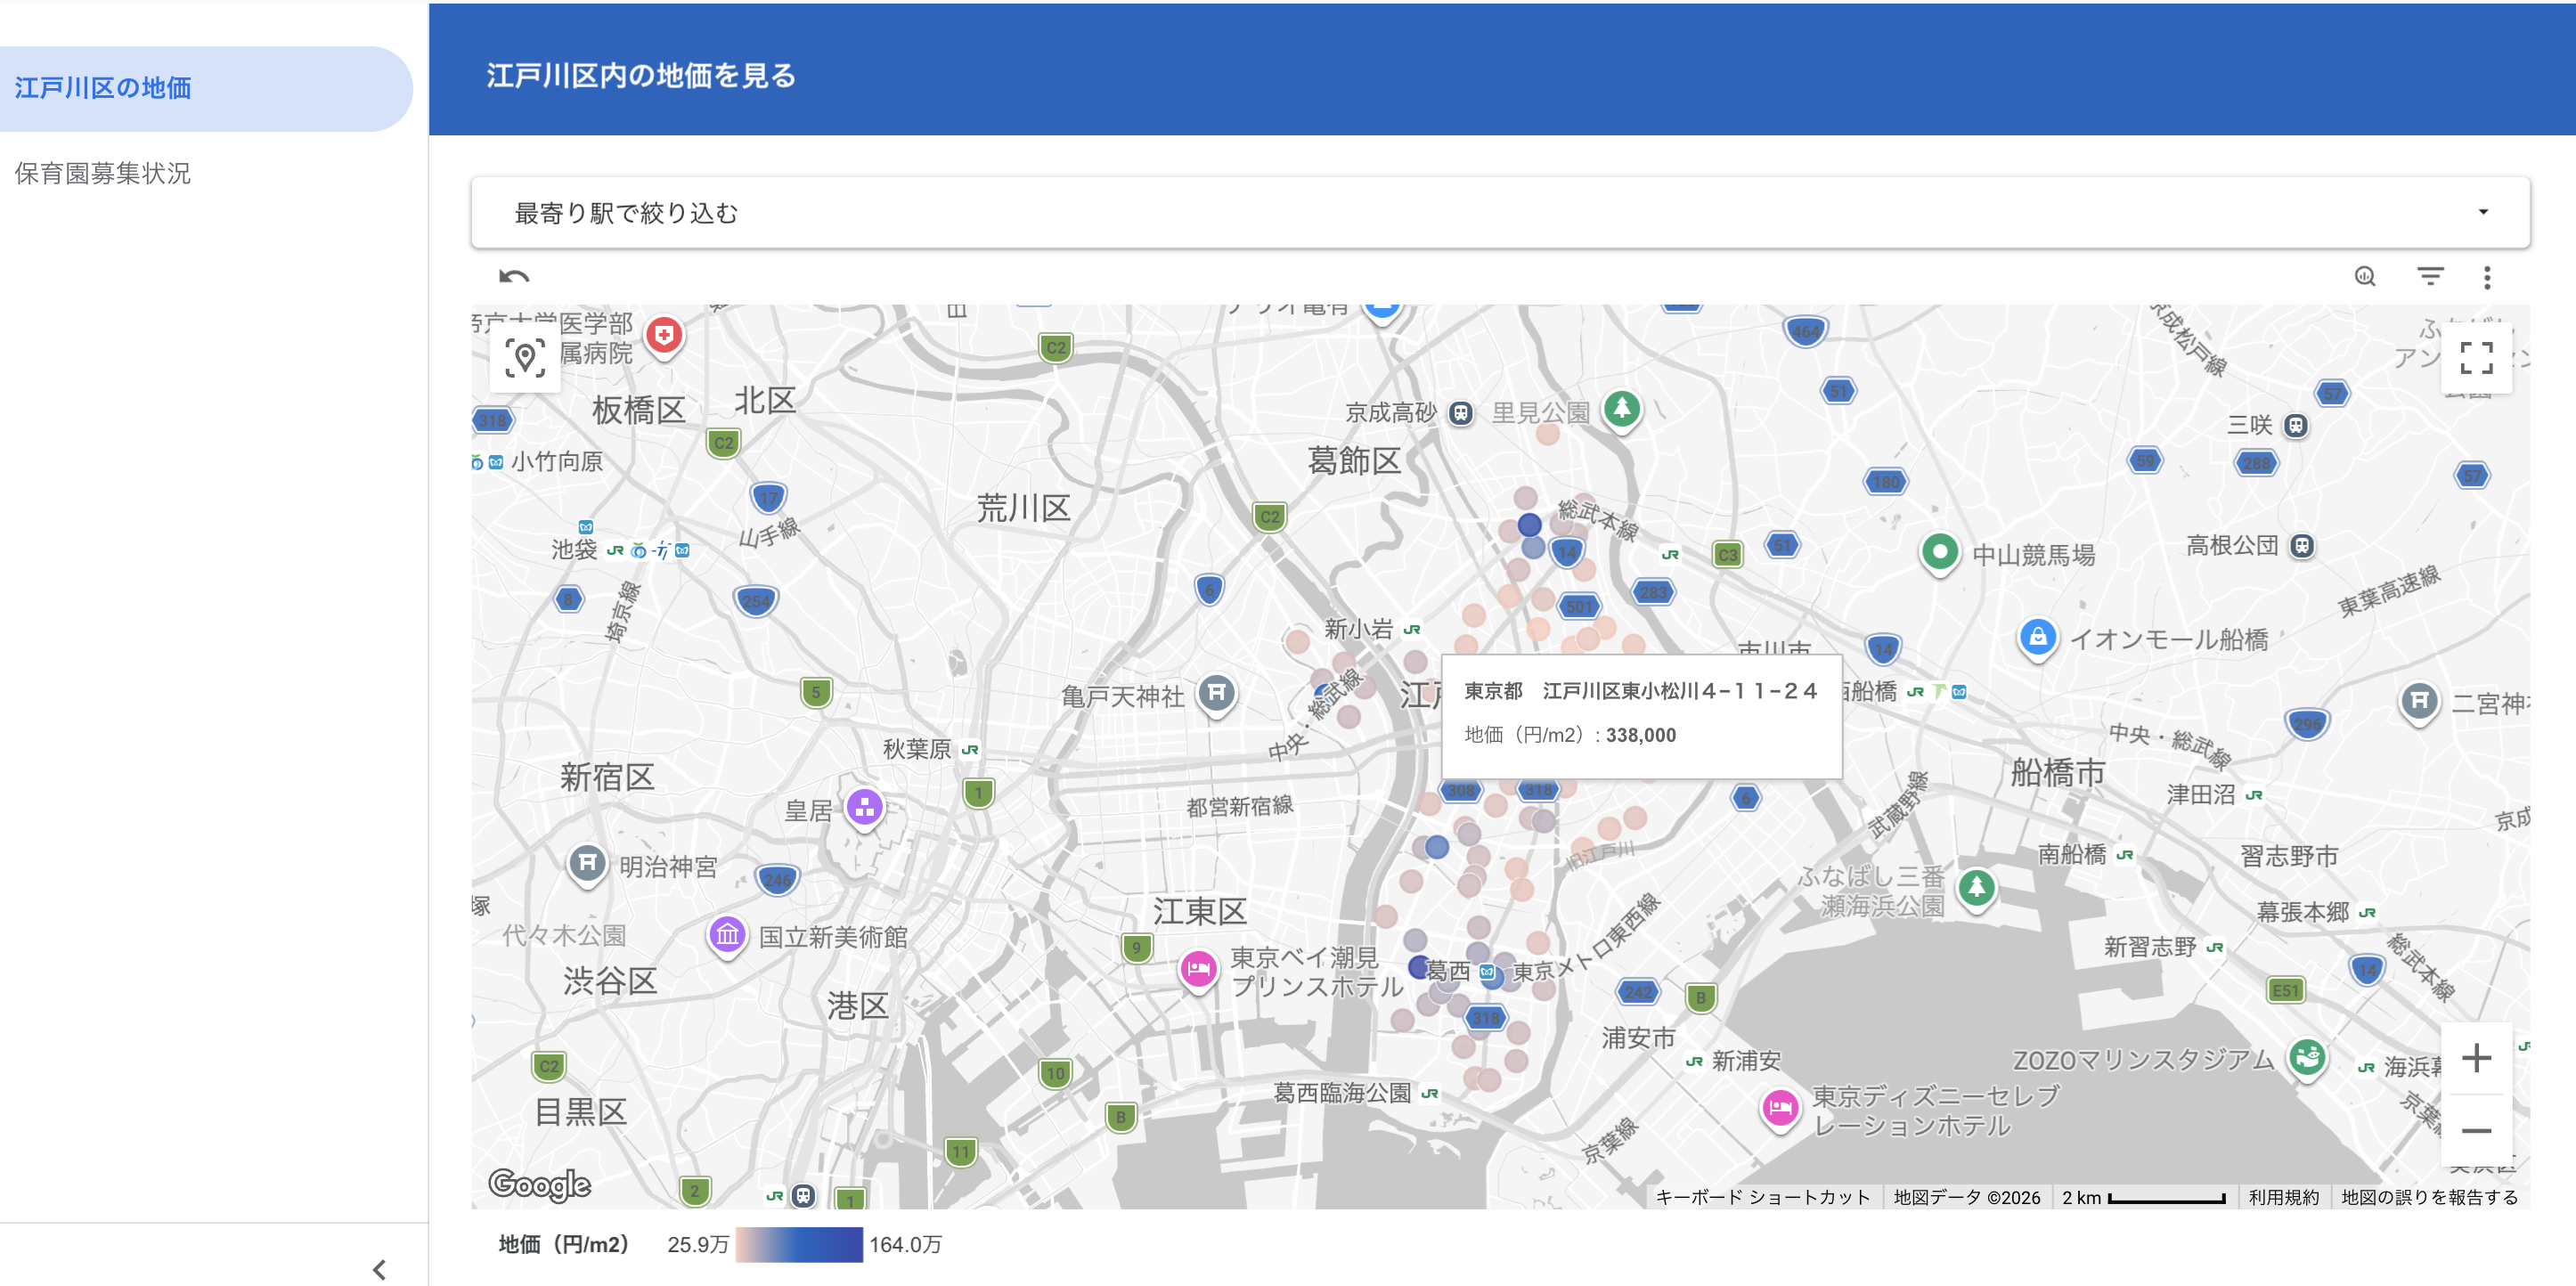Click the 2 km scale bar
The width and height of the screenshot is (2576, 1286).
coord(2143,1198)
